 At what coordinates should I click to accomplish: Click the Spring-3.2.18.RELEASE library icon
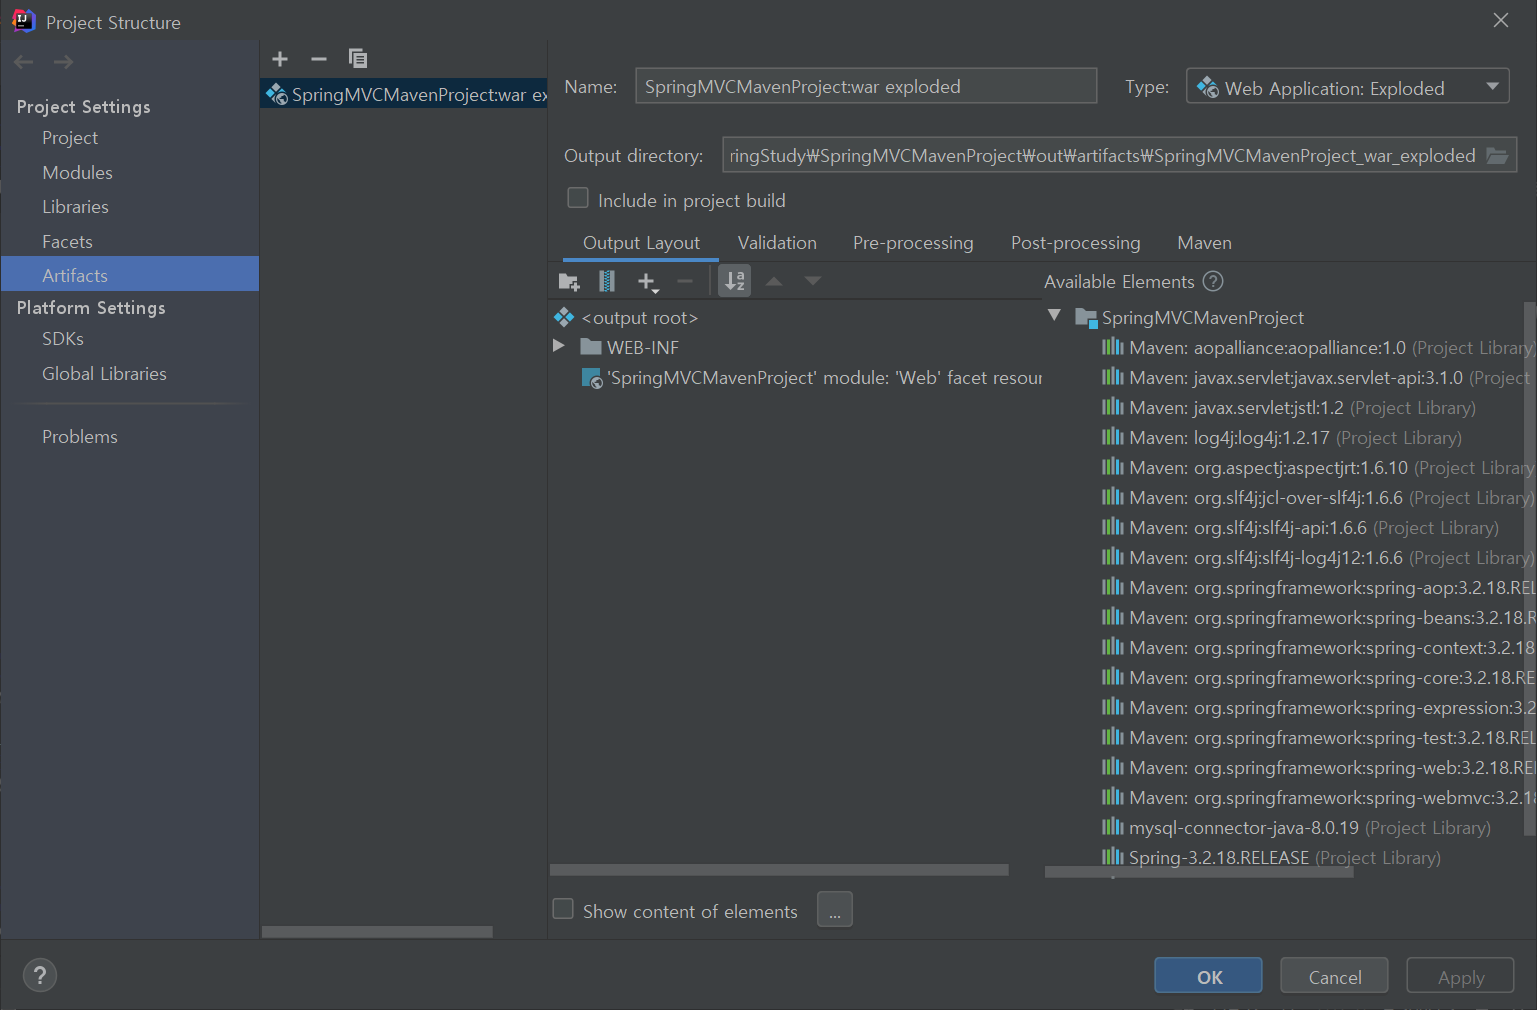click(1112, 857)
